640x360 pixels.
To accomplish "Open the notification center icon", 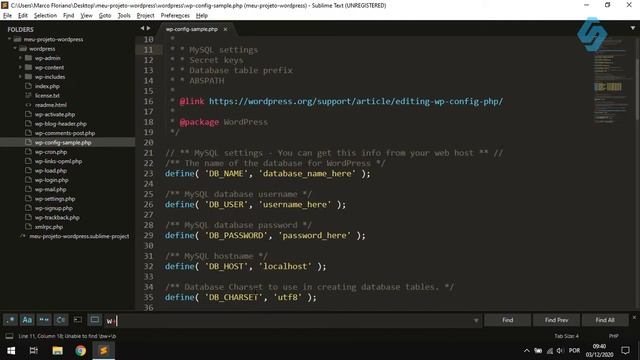I will pos(625,351).
